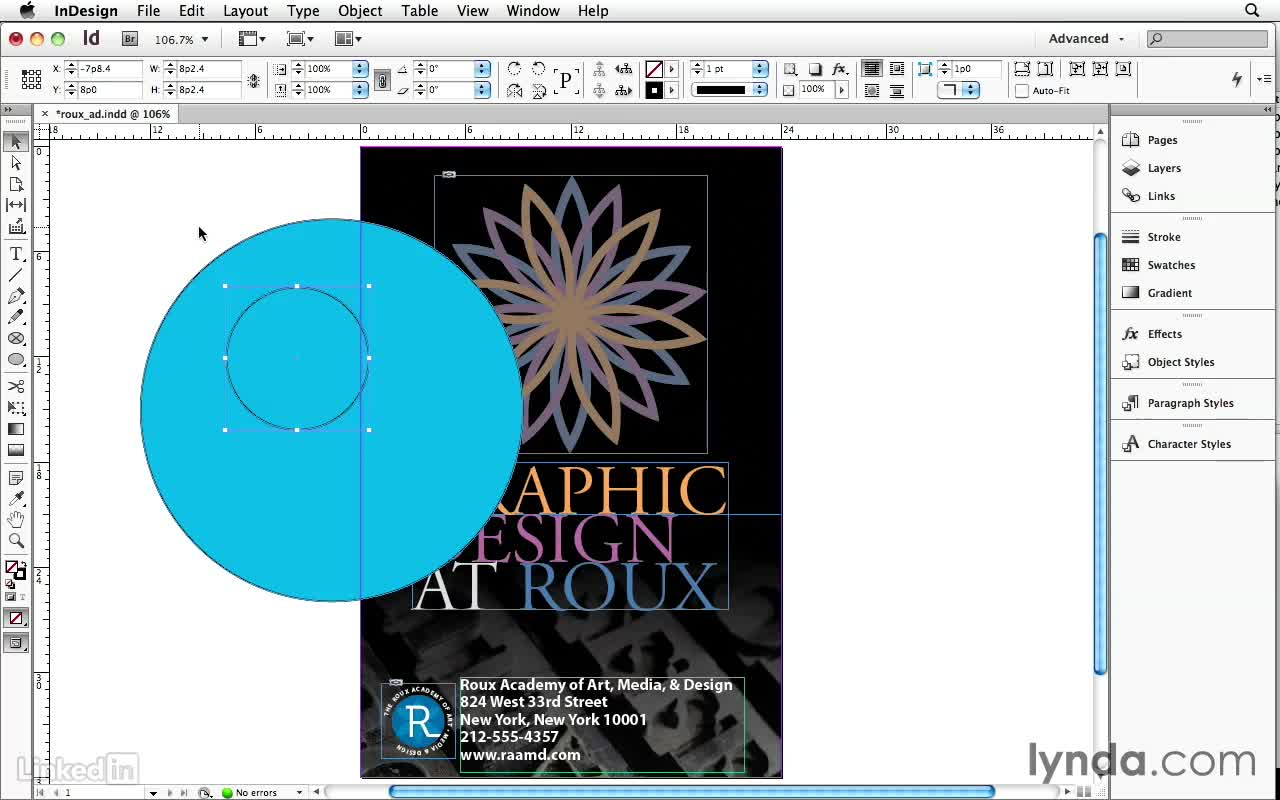Pick the Eyedropper tool
1280x800 pixels.
16,499
